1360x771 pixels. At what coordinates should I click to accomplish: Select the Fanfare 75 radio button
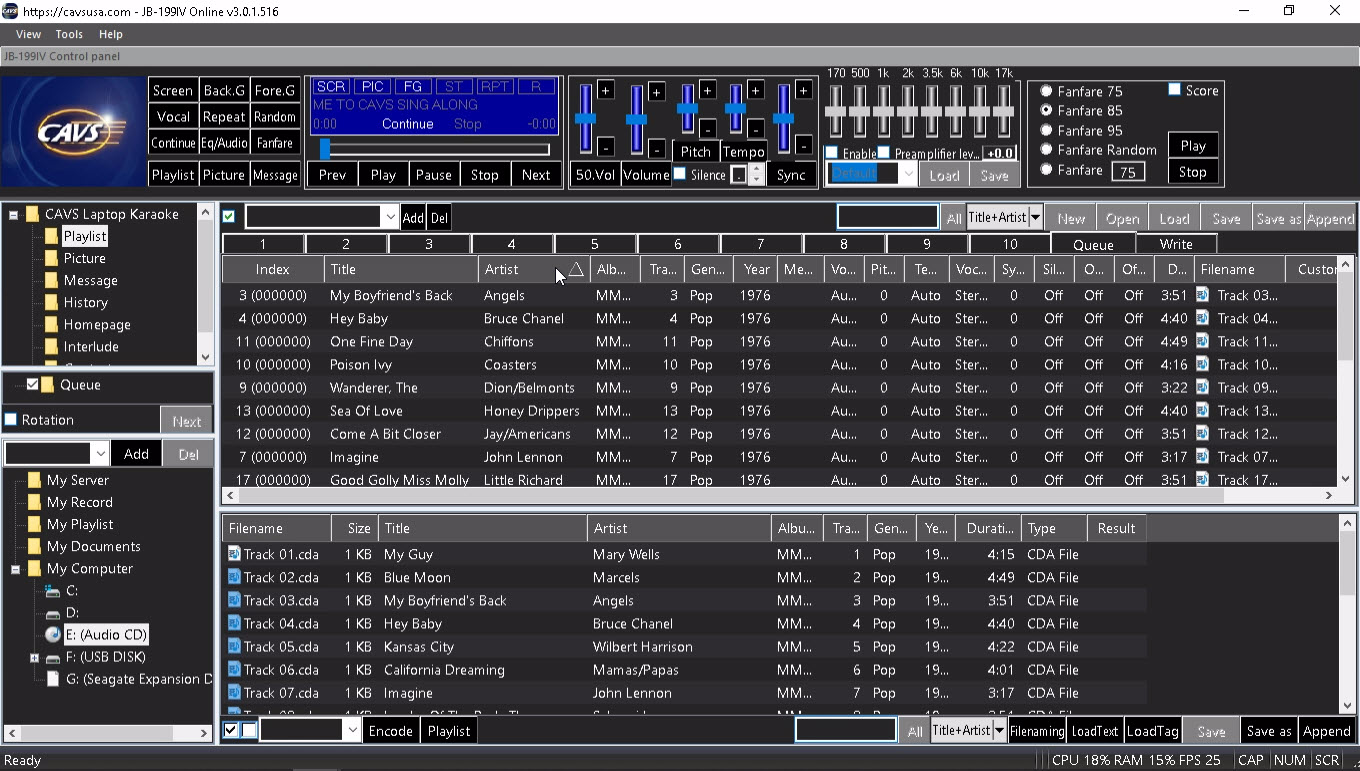1046,91
